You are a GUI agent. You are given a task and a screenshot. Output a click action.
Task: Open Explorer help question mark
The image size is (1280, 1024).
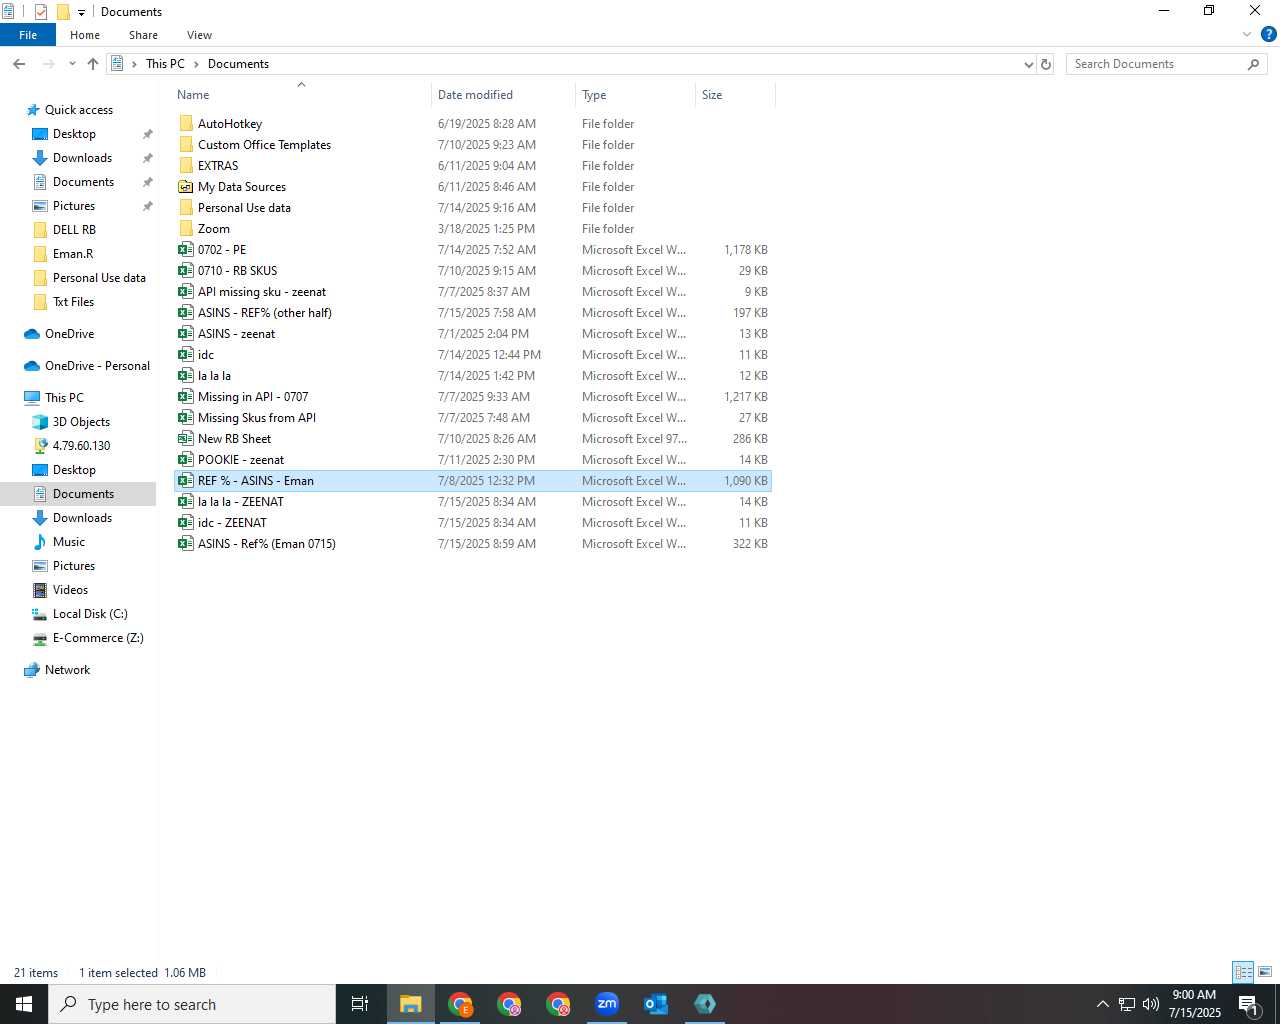[x=1268, y=35]
